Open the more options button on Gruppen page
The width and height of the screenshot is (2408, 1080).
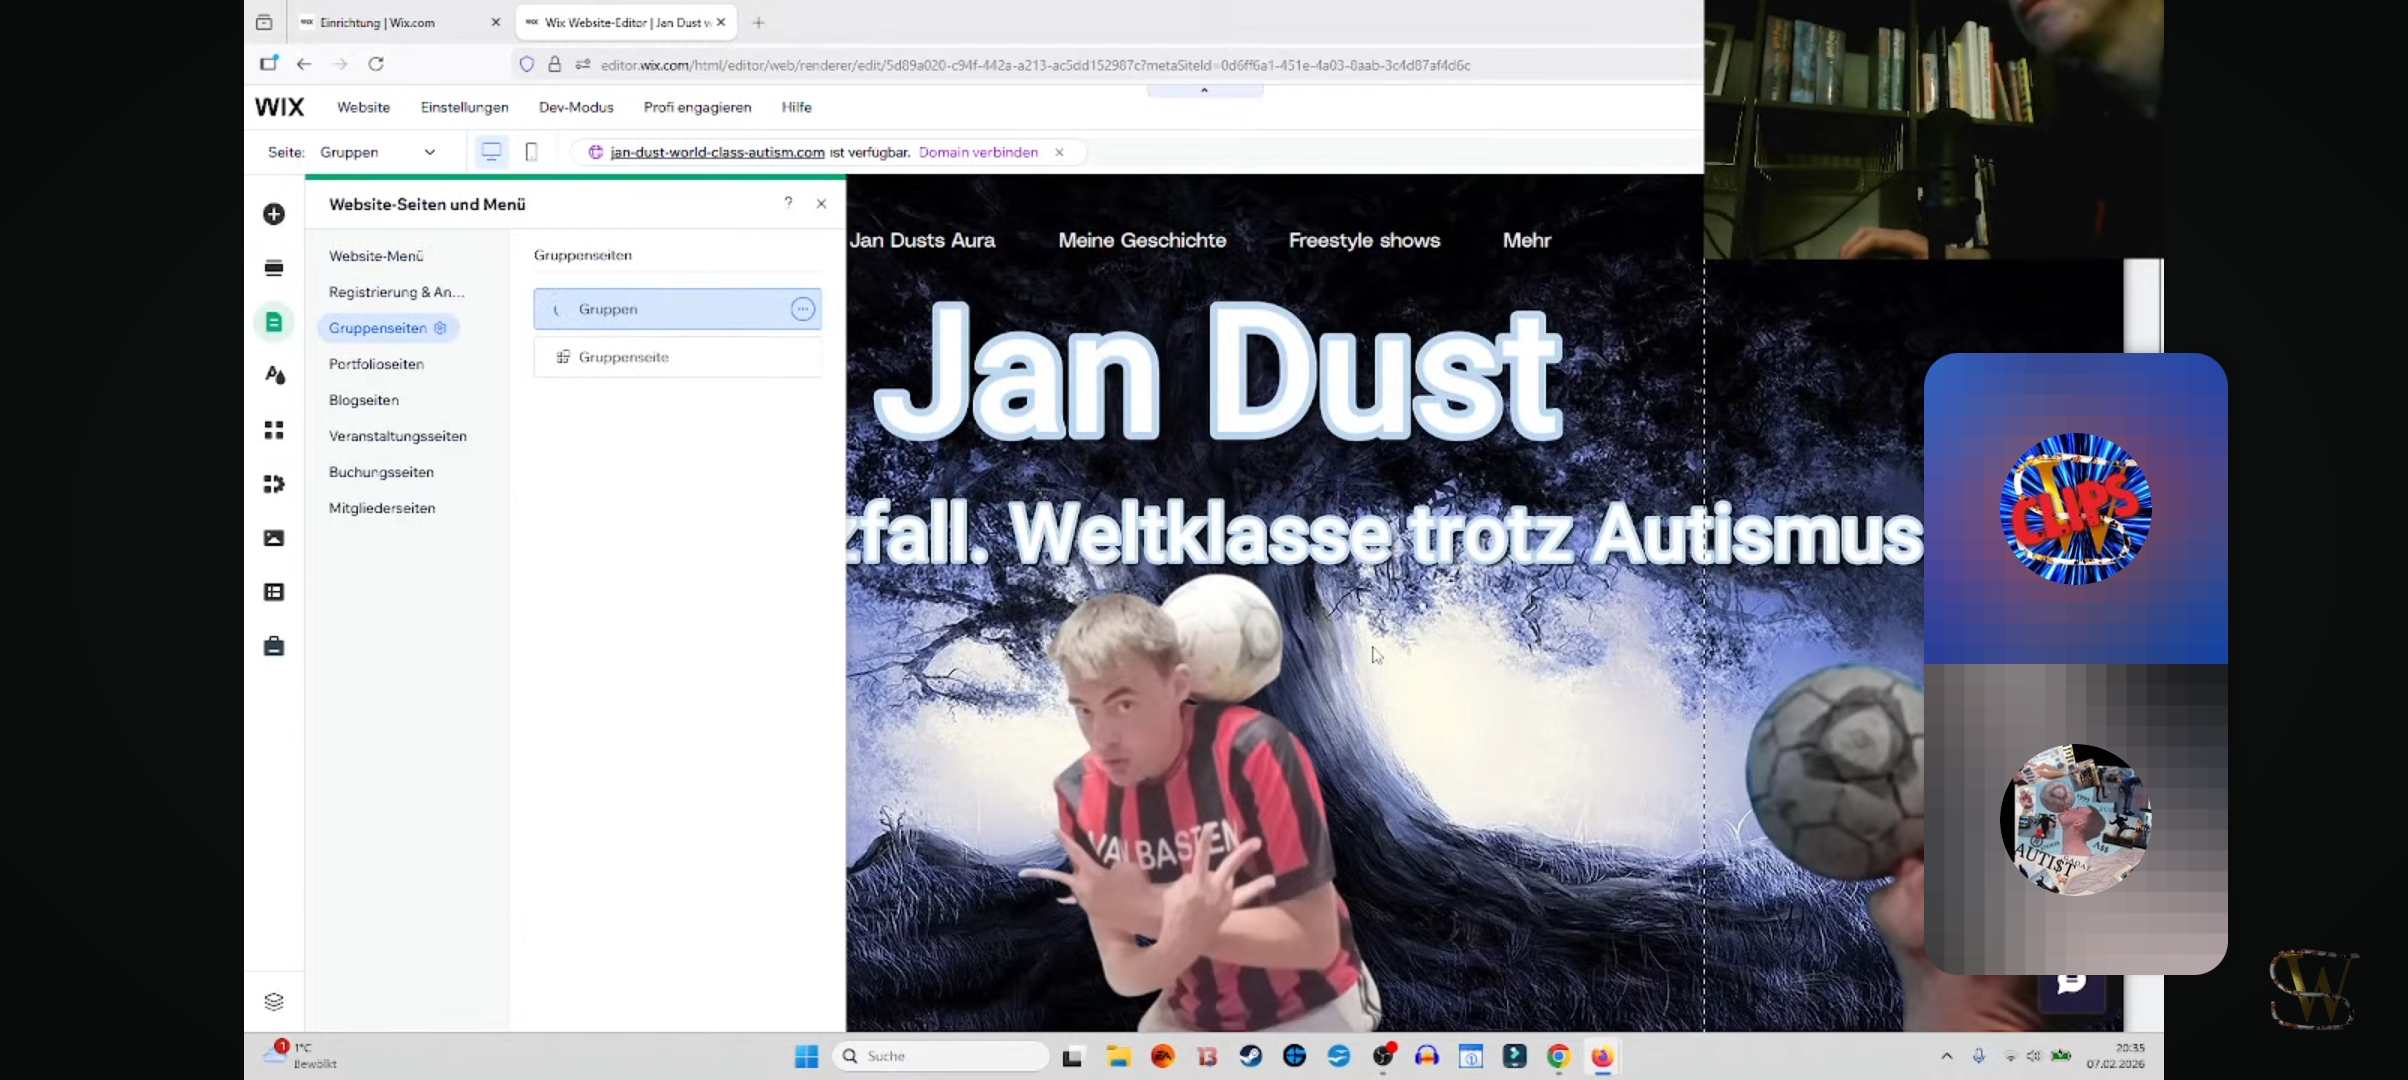pos(802,309)
